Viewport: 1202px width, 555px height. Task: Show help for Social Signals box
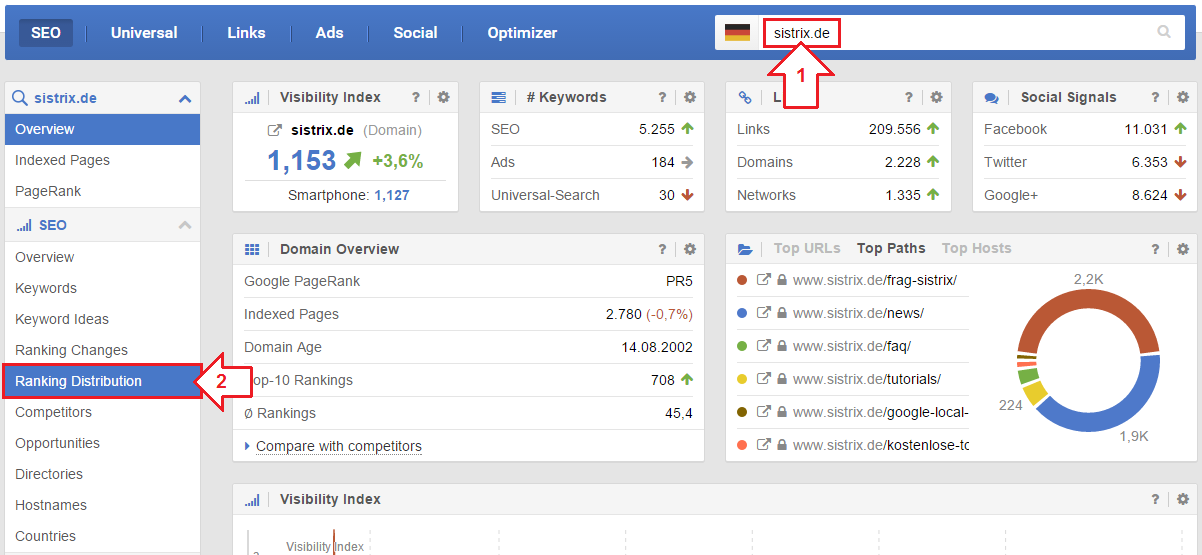coord(1155,97)
